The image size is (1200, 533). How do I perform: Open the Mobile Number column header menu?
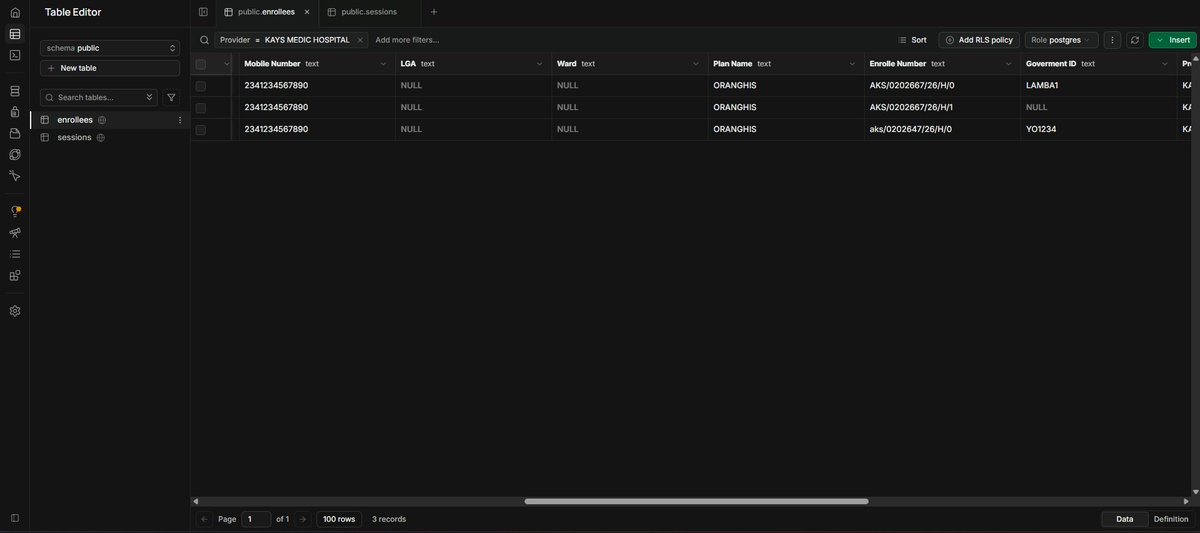(384, 64)
